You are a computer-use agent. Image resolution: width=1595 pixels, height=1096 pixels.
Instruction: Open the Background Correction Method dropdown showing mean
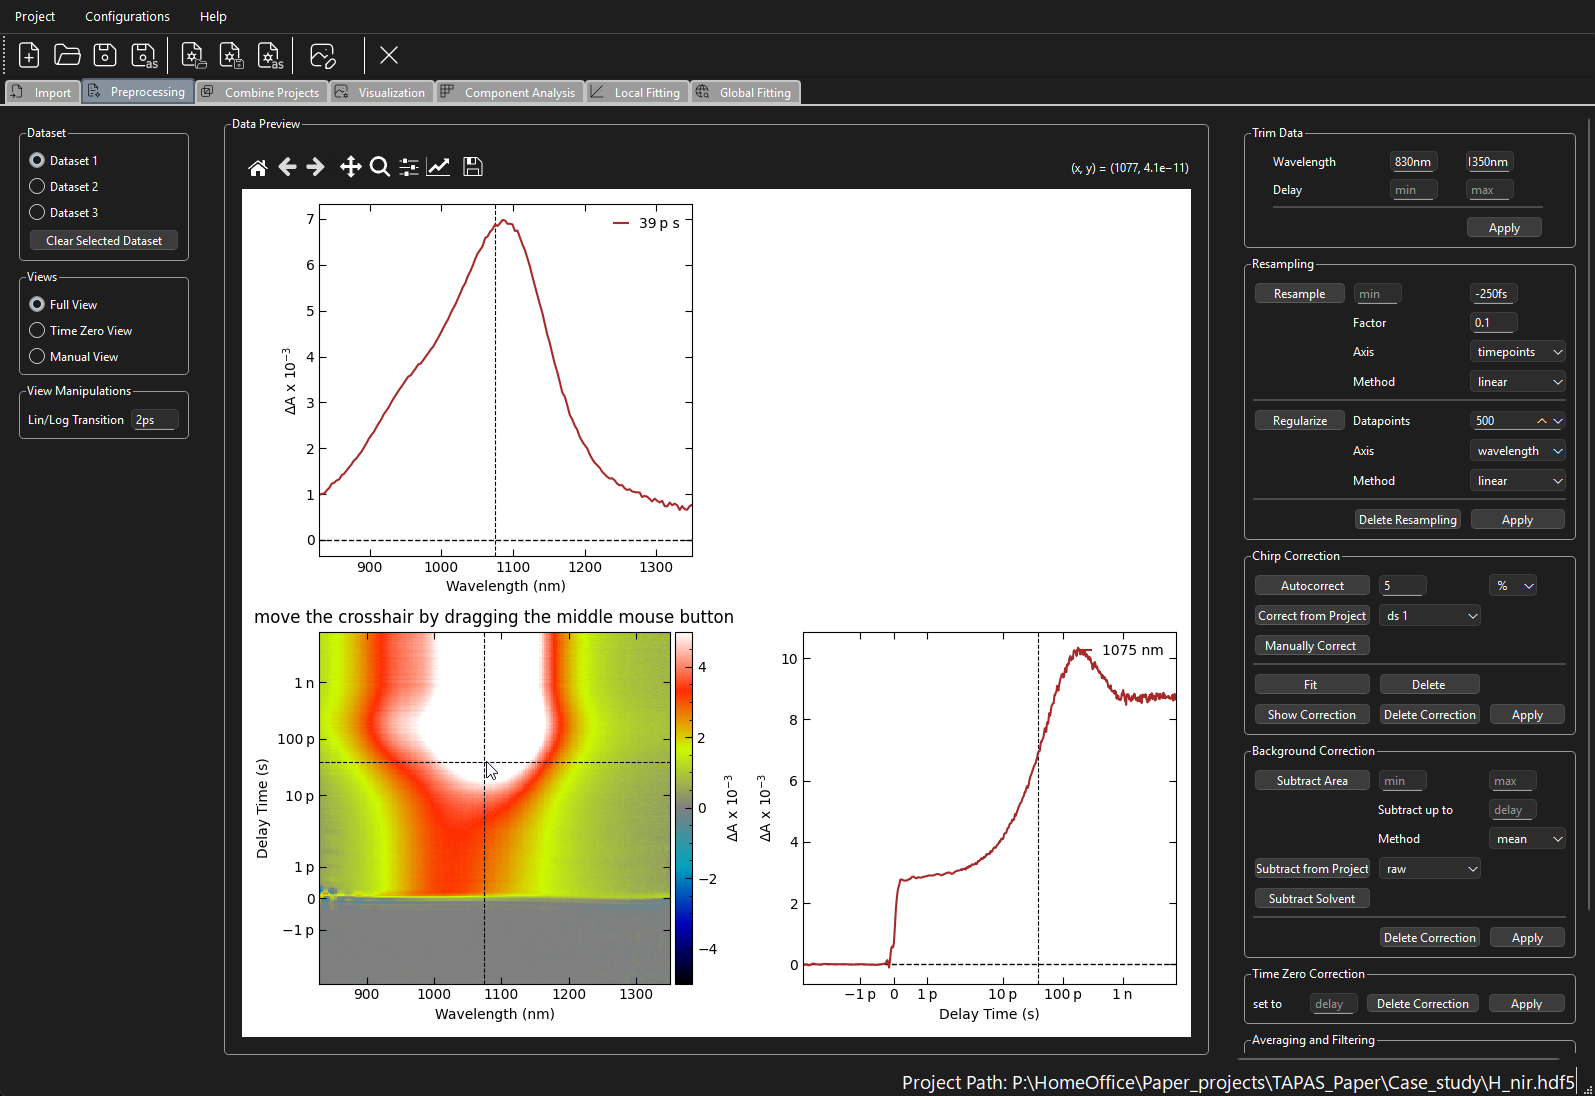[1527, 839]
